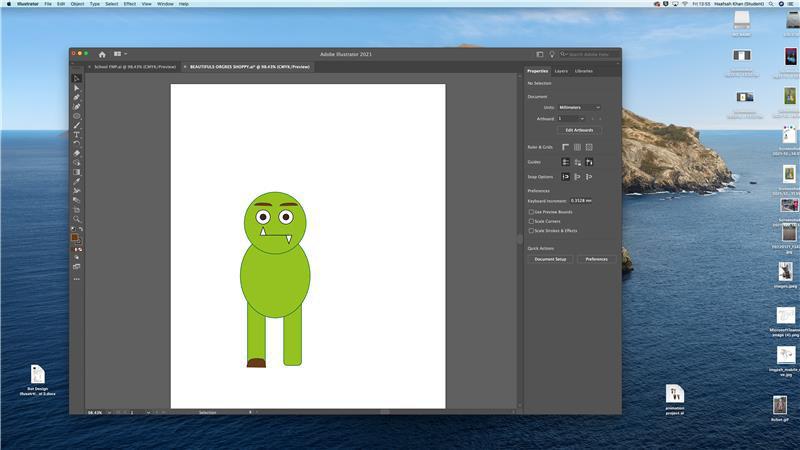This screenshot has height=450, width=800.
Task: Click the Lock Guides icon
Action: click(x=577, y=162)
